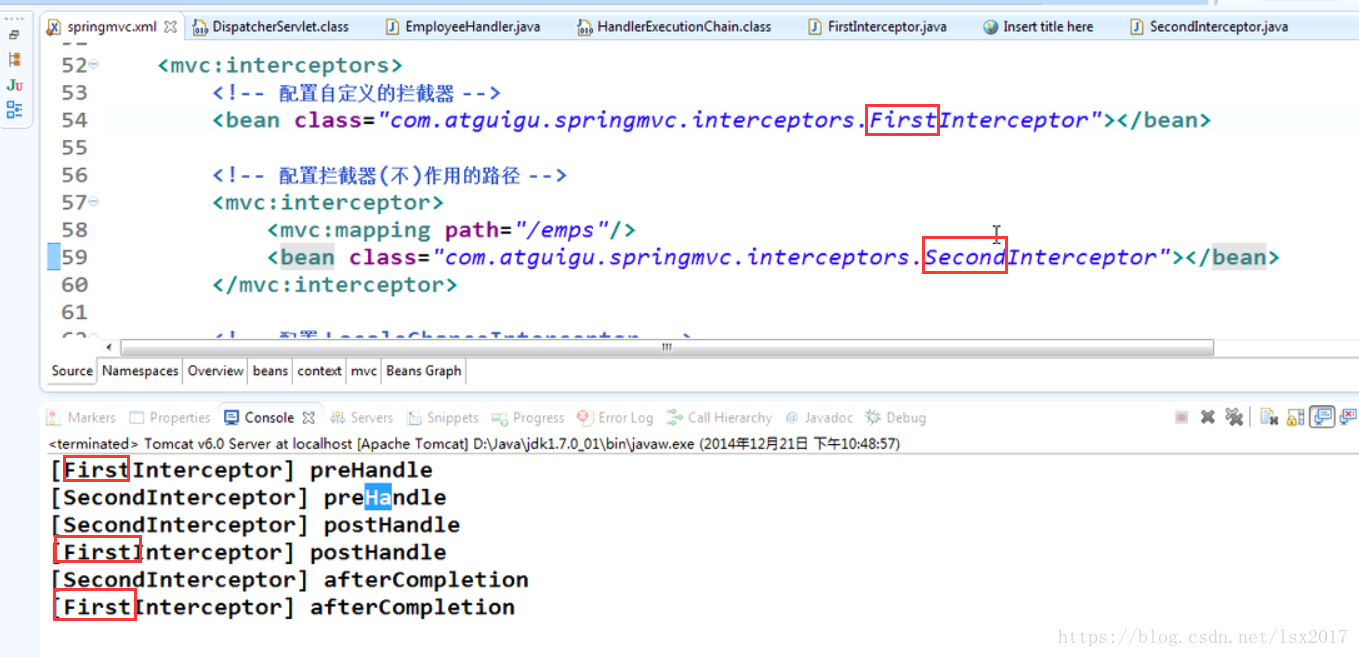Select the Source tab of the XML editor
Screen dimensions: 1359x657
click(72, 371)
